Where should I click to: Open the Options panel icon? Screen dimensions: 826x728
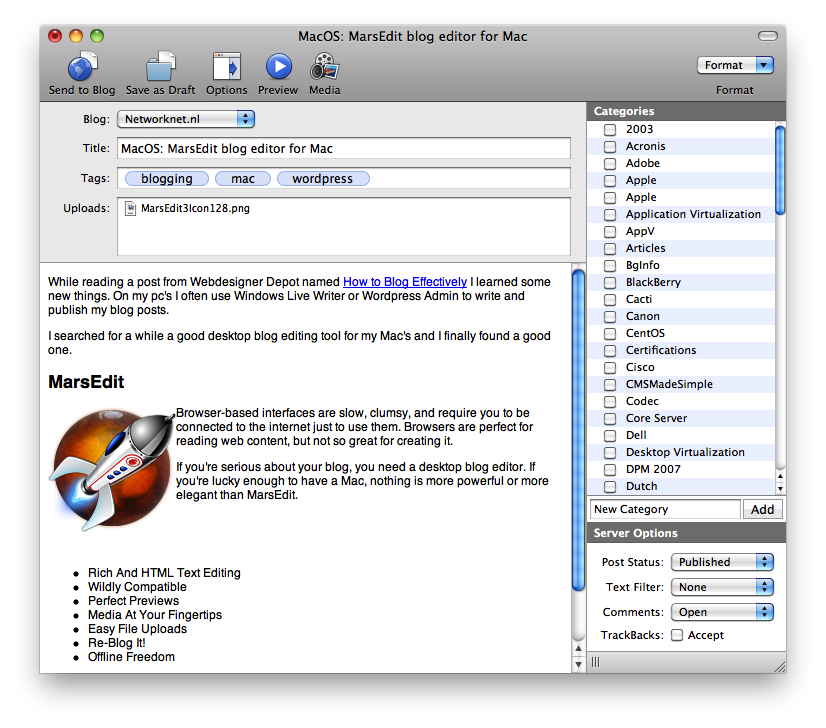click(227, 66)
